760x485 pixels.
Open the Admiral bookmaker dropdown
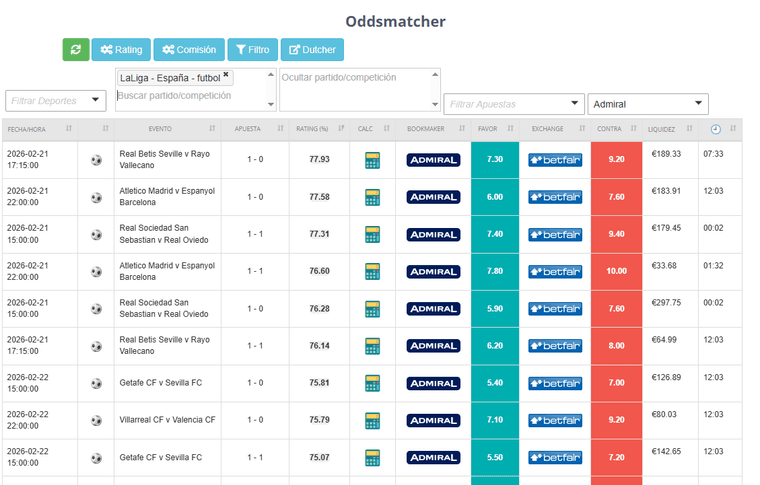pyautogui.click(x=647, y=103)
